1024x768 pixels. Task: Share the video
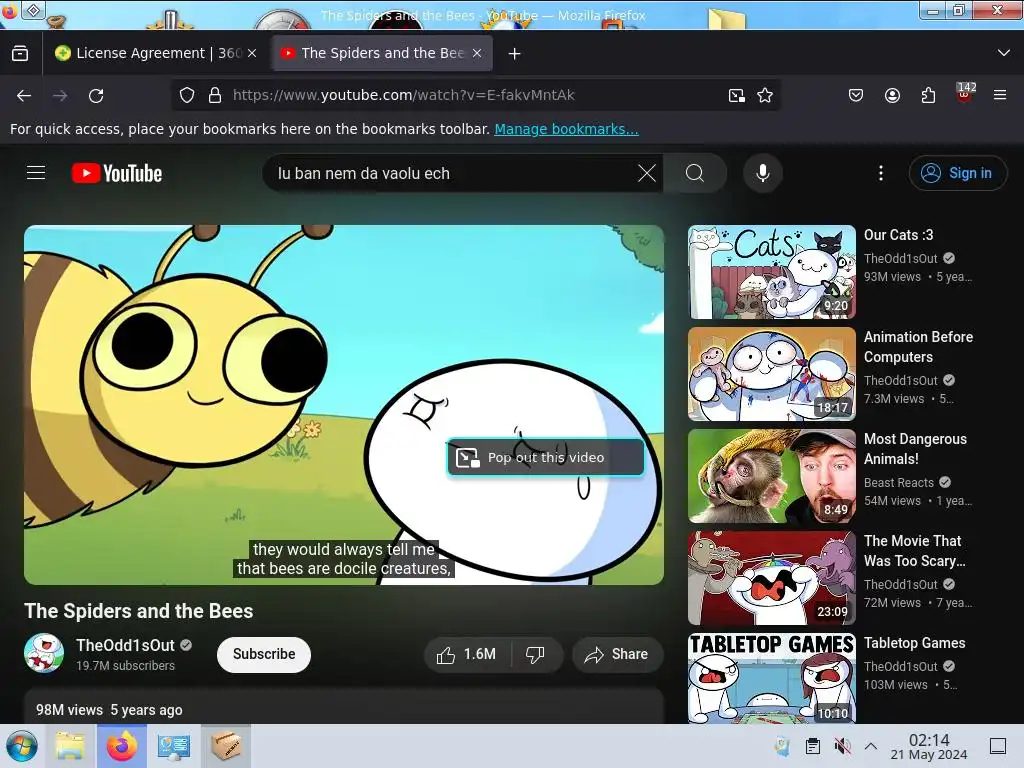click(617, 654)
